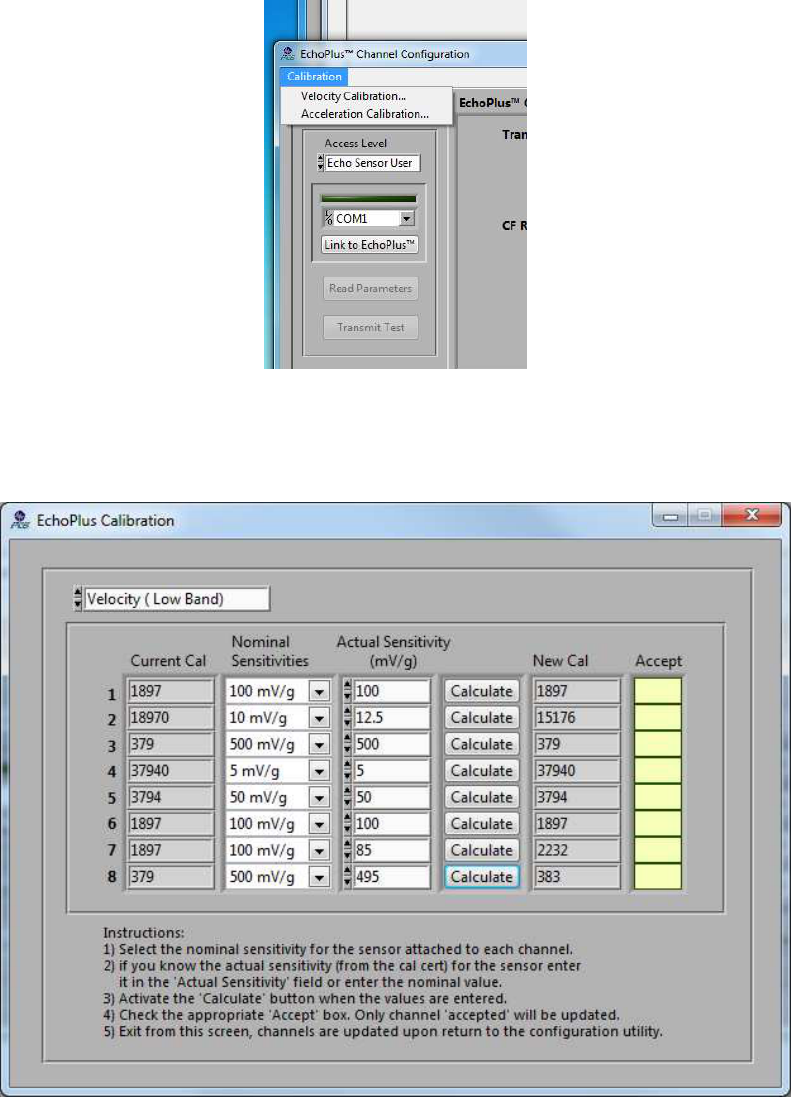This screenshot has width=791, height=1097.
Task: Click the EchoPlus Calibration title bar icon
Action: [20, 520]
